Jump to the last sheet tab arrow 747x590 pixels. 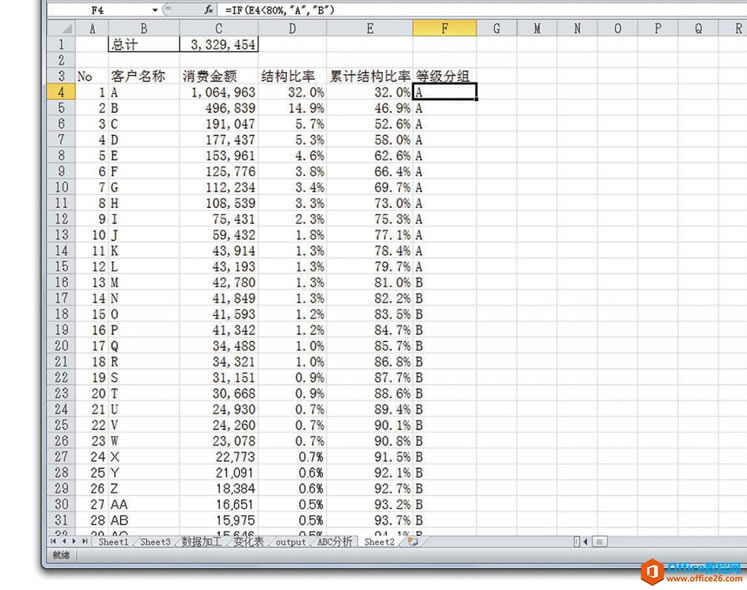[x=84, y=541]
